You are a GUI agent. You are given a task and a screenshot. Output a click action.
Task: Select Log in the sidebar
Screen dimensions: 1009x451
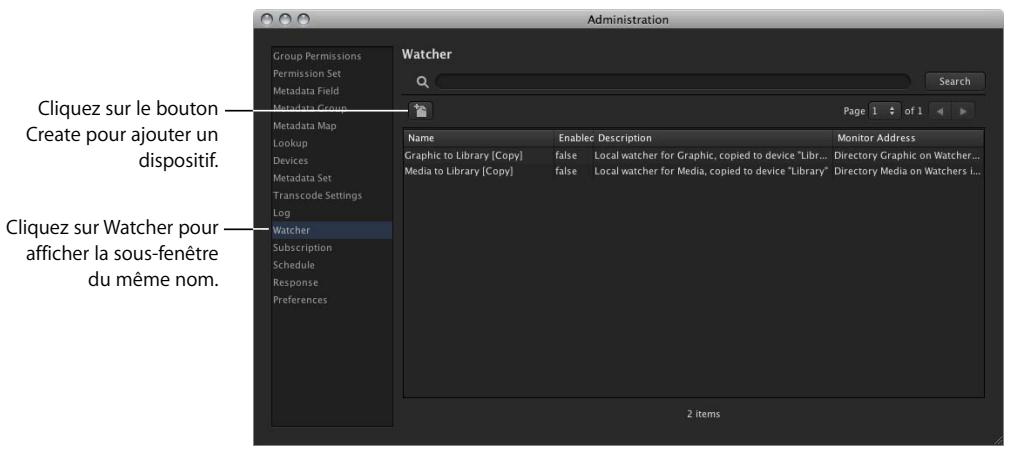(x=281, y=212)
